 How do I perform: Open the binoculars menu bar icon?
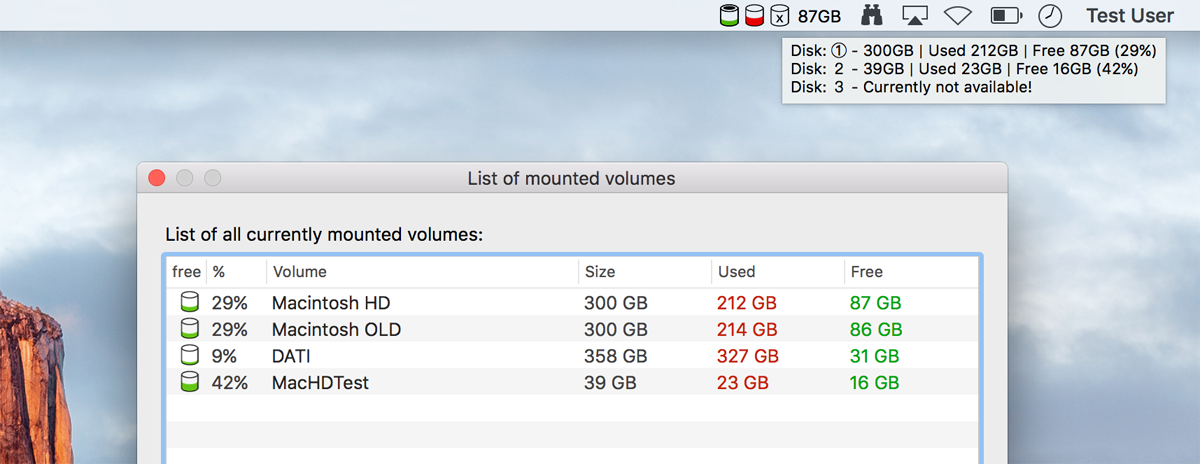coord(872,16)
